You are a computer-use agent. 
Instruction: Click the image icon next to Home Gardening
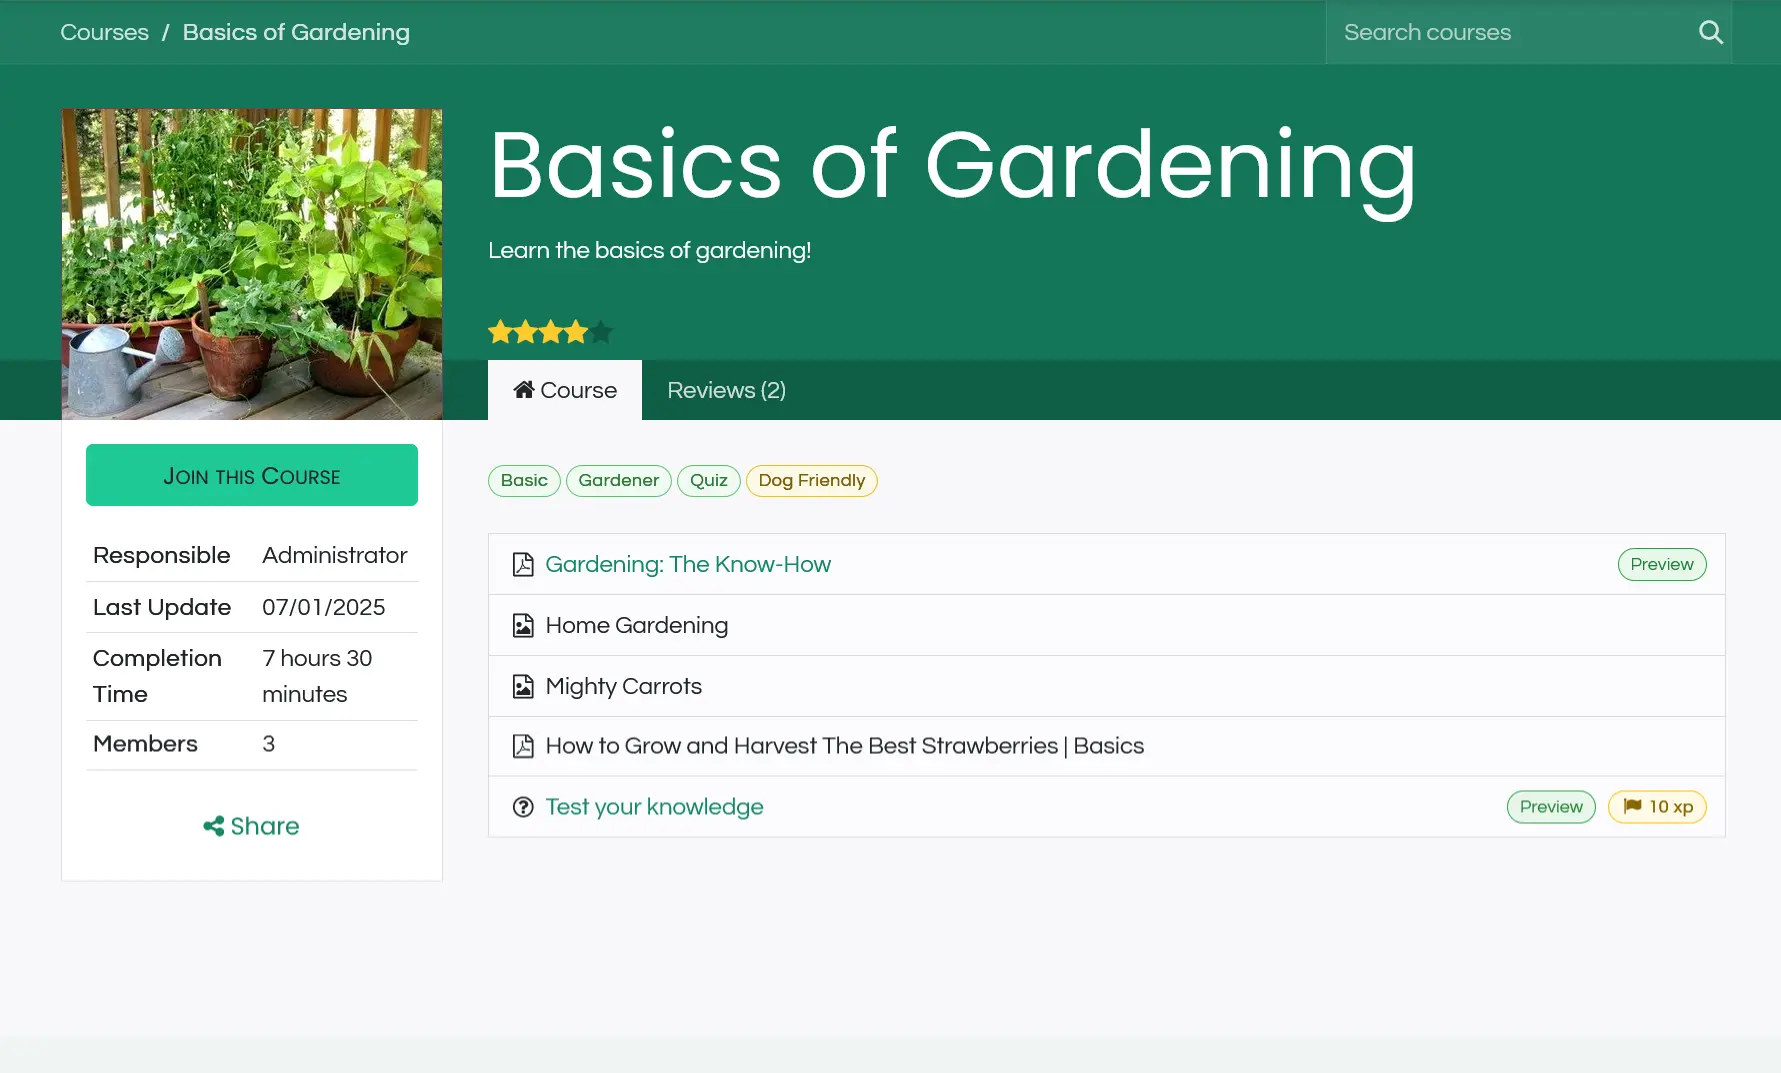coord(523,626)
